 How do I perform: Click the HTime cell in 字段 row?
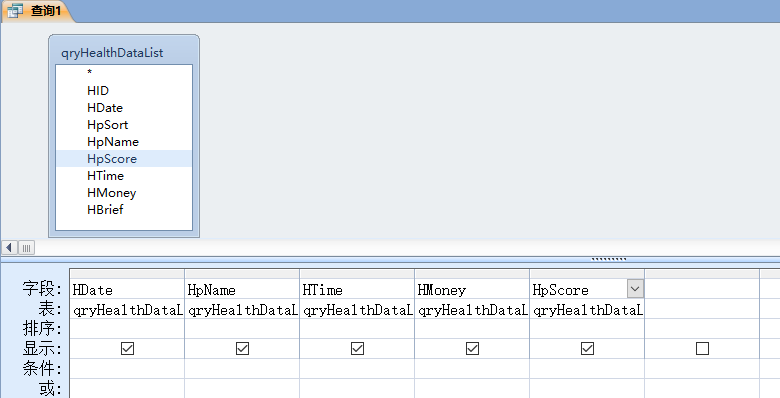(357, 289)
